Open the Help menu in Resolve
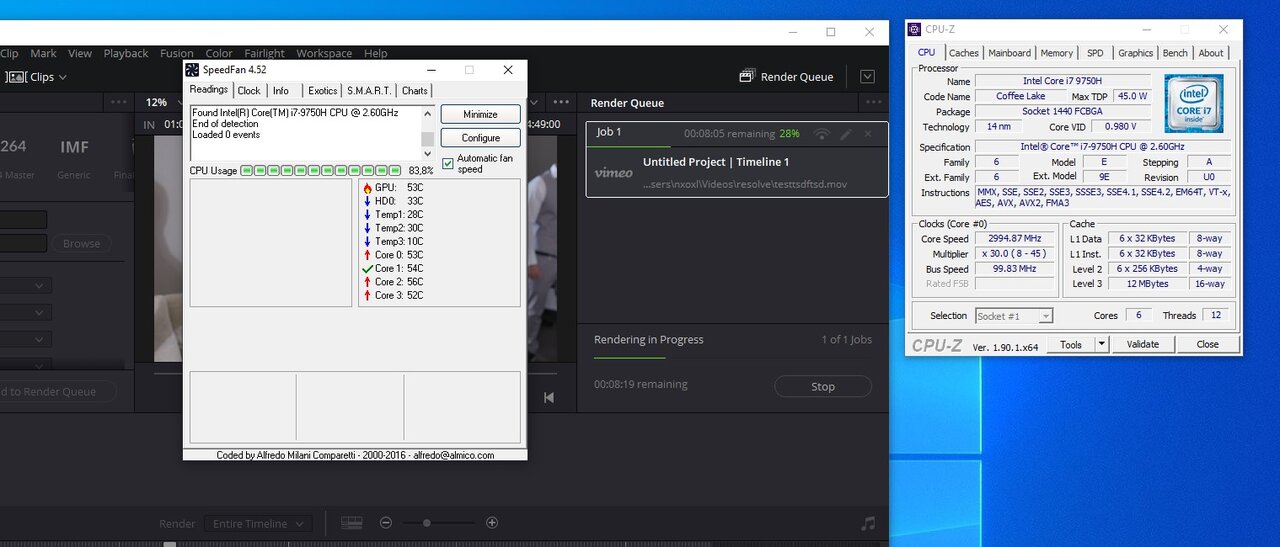The height and width of the screenshot is (547, 1280). (376, 53)
